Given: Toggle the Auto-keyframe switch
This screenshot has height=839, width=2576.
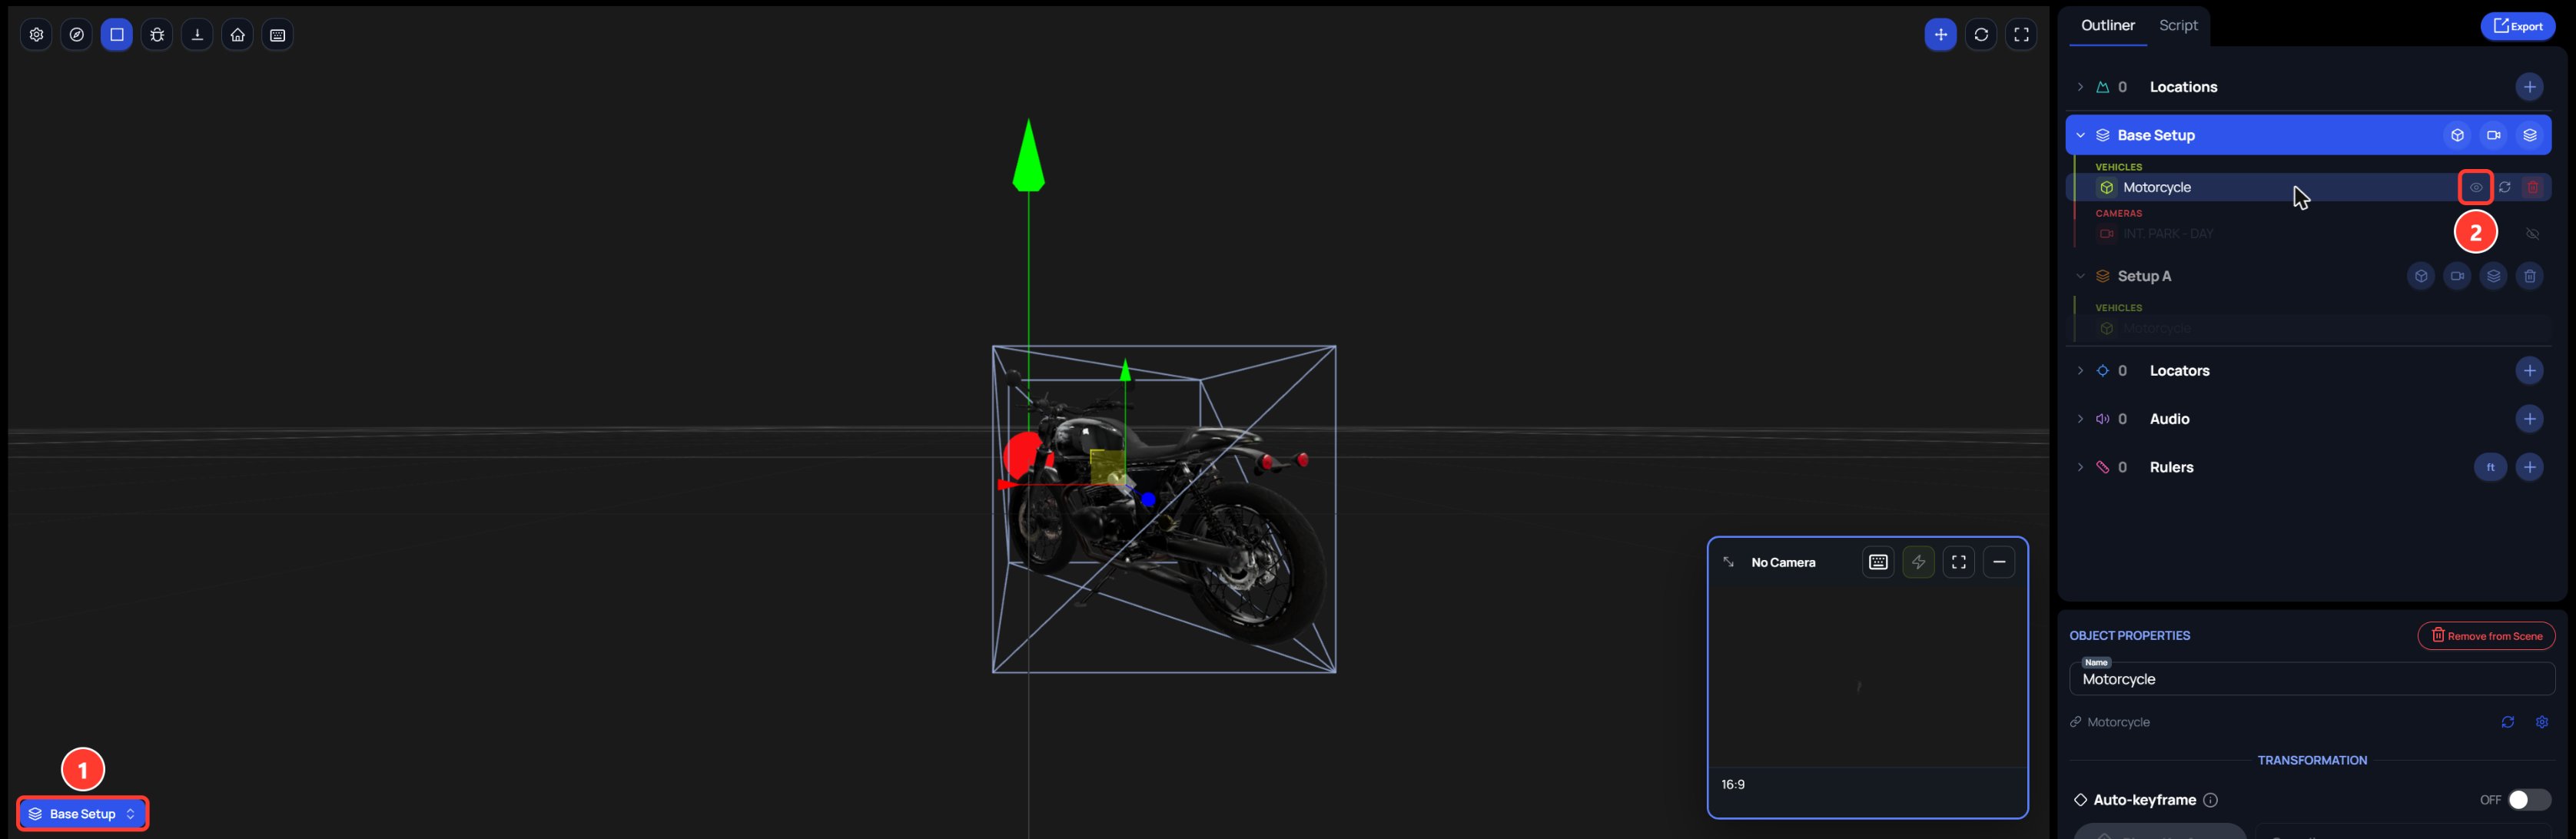Looking at the screenshot, I should point(2528,800).
